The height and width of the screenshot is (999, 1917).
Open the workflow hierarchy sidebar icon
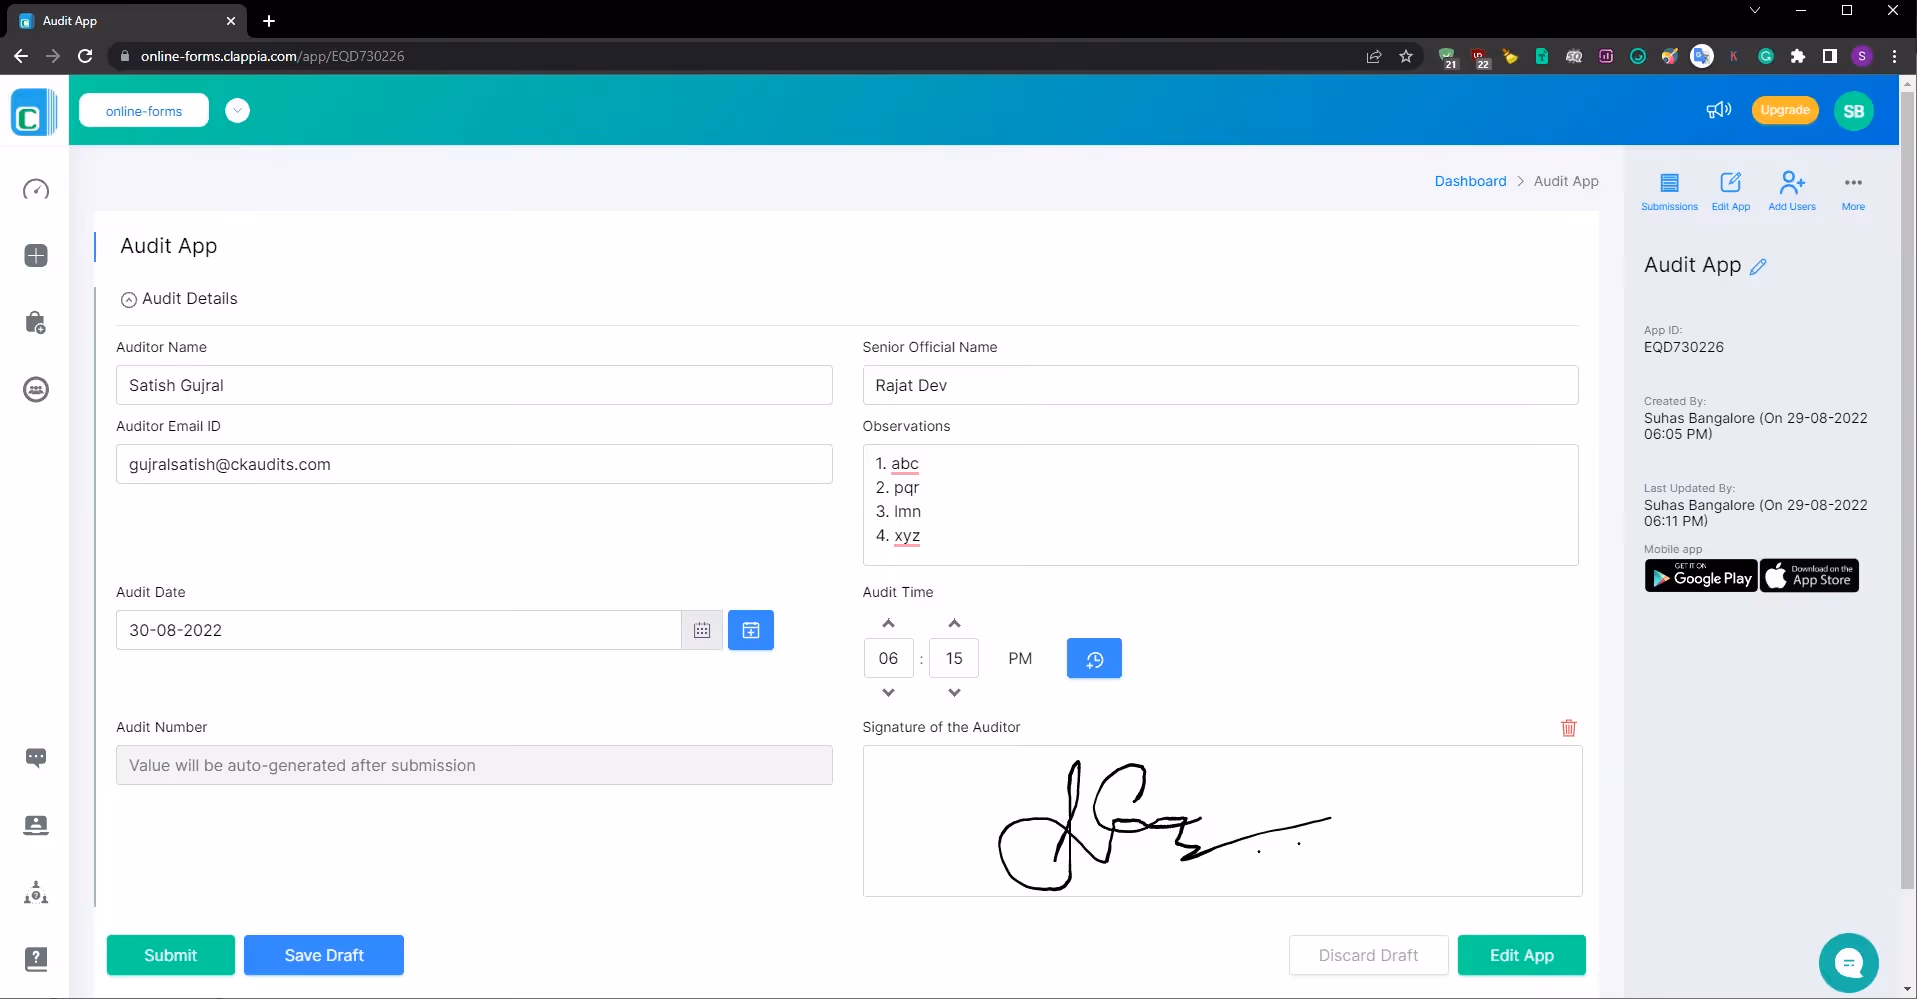click(x=36, y=892)
